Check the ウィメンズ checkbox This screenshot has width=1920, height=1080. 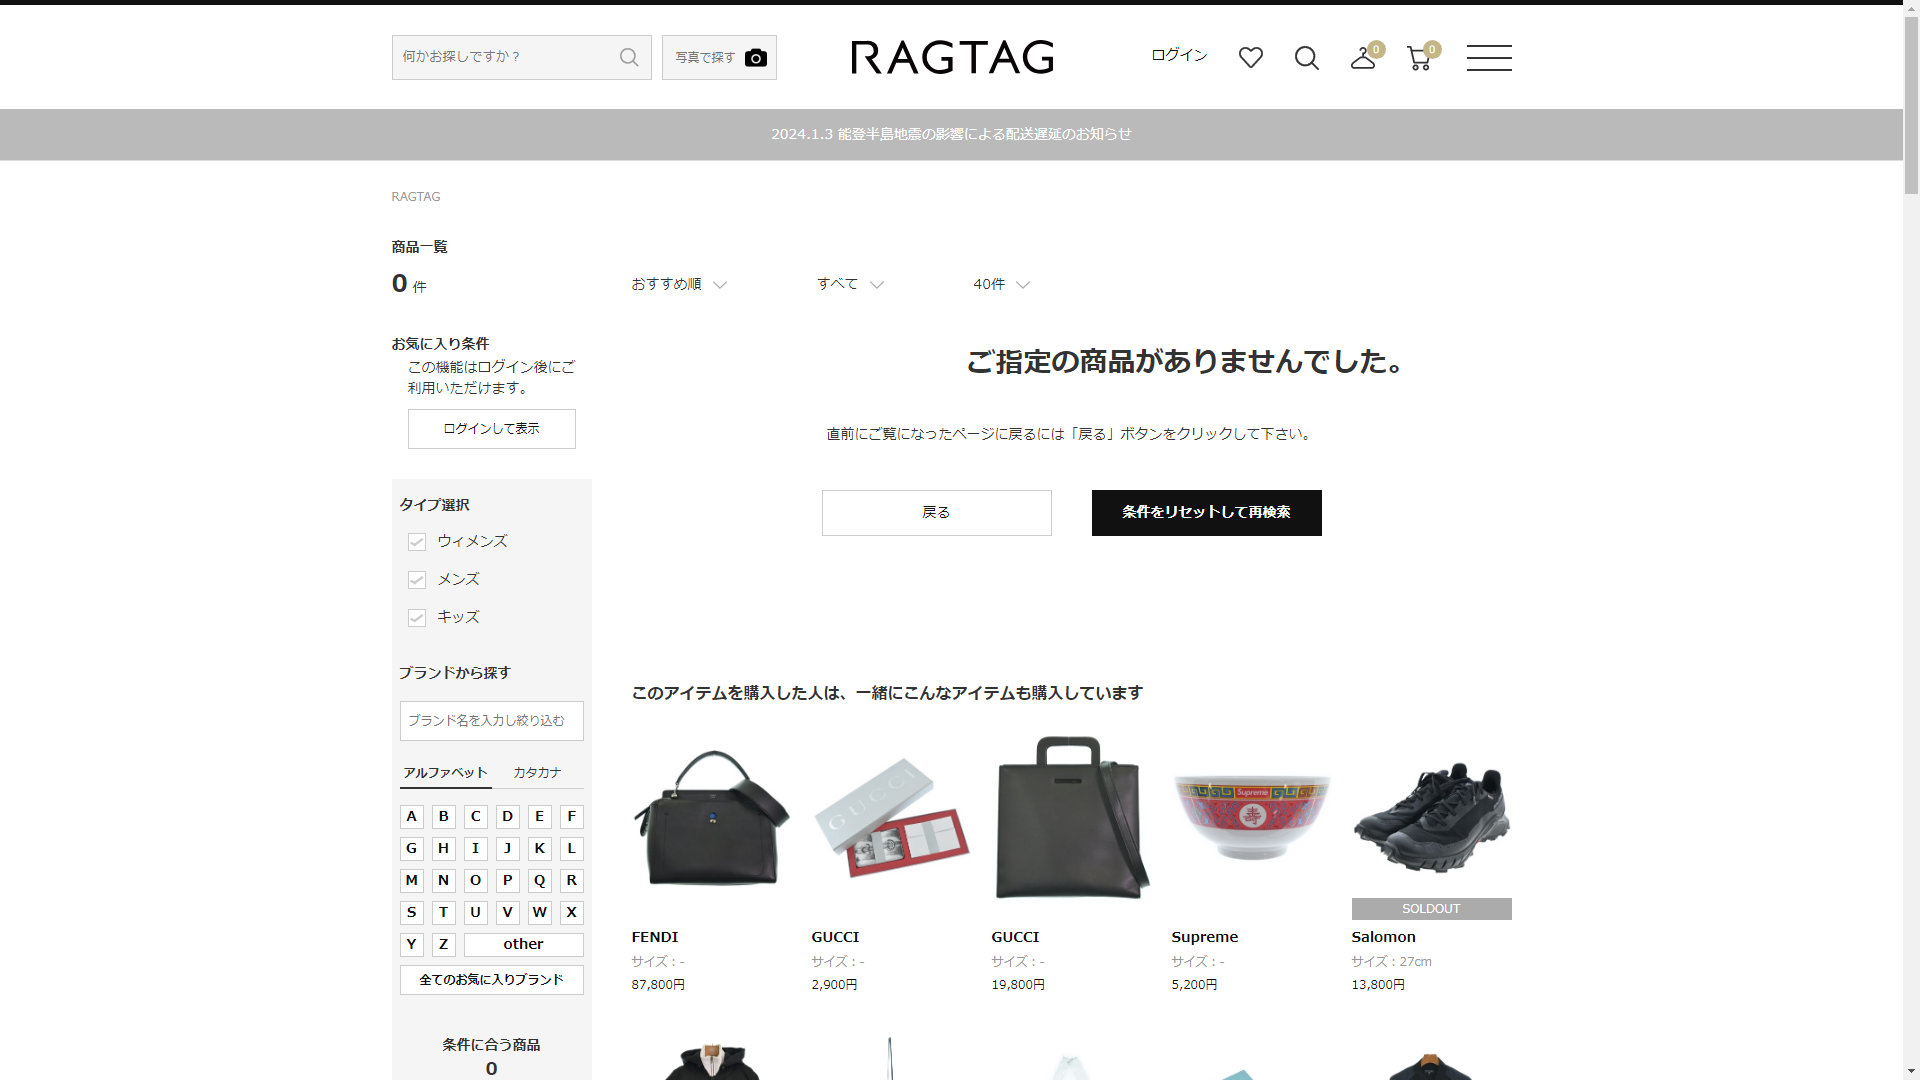pyautogui.click(x=417, y=542)
